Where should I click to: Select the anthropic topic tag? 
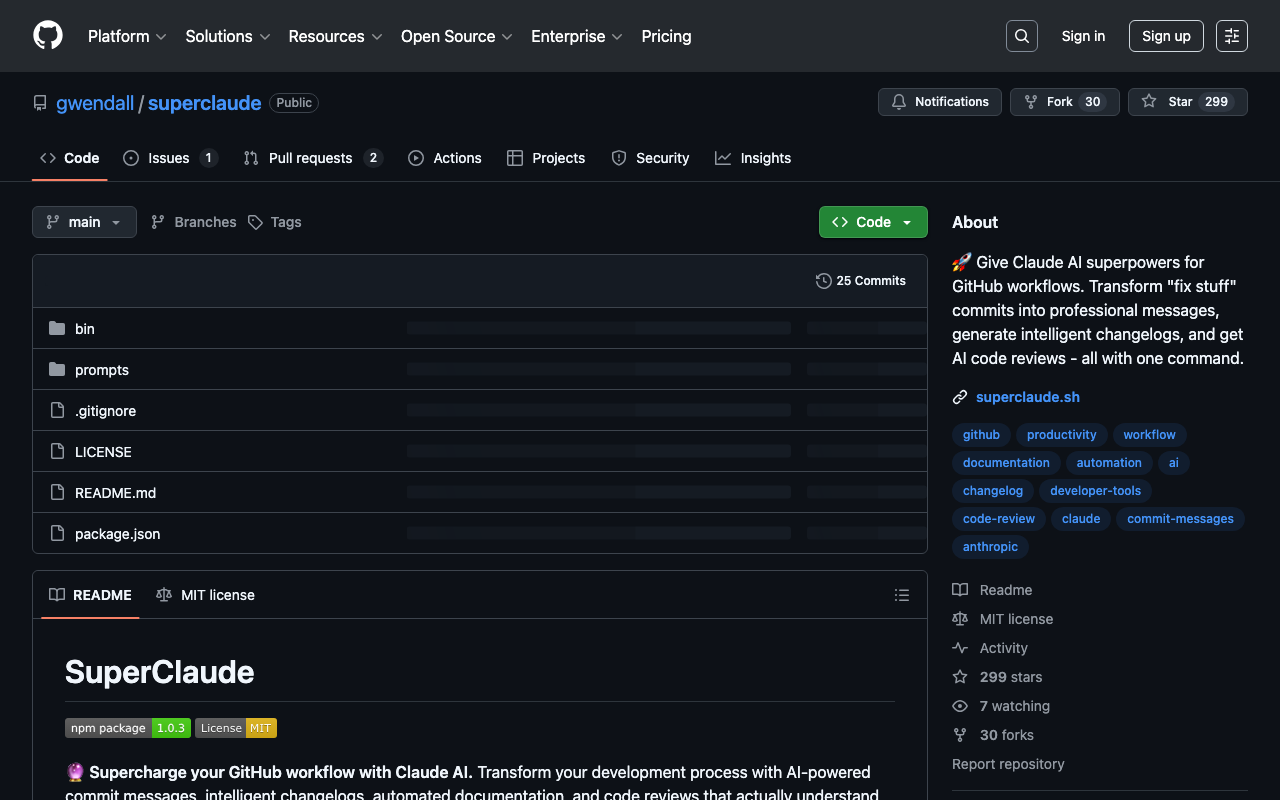pos(990,547)
